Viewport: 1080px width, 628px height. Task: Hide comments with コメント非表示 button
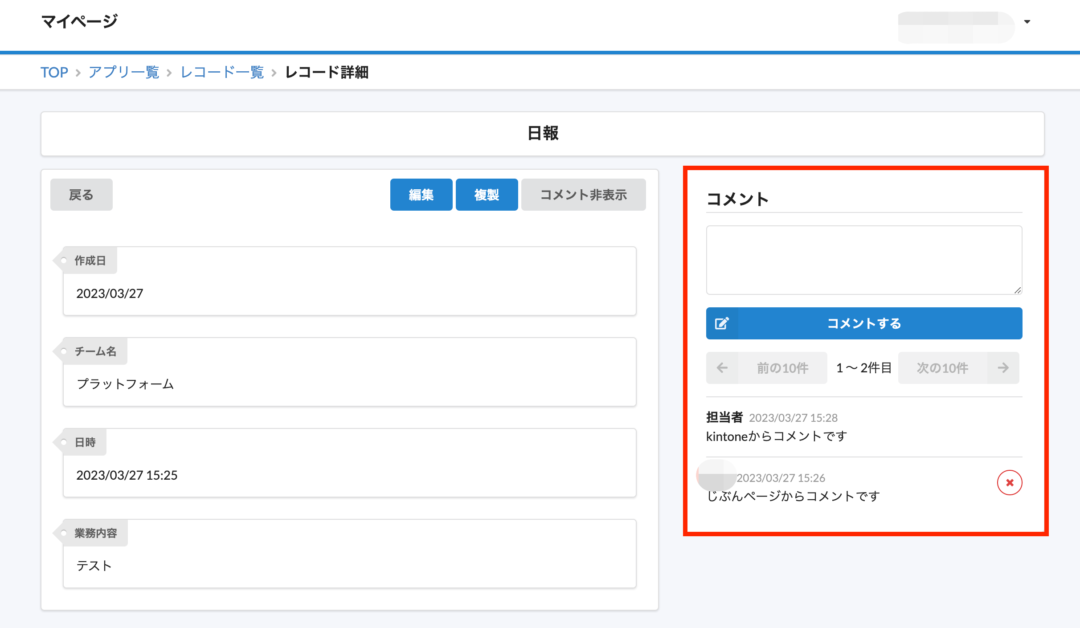point(584,194)
